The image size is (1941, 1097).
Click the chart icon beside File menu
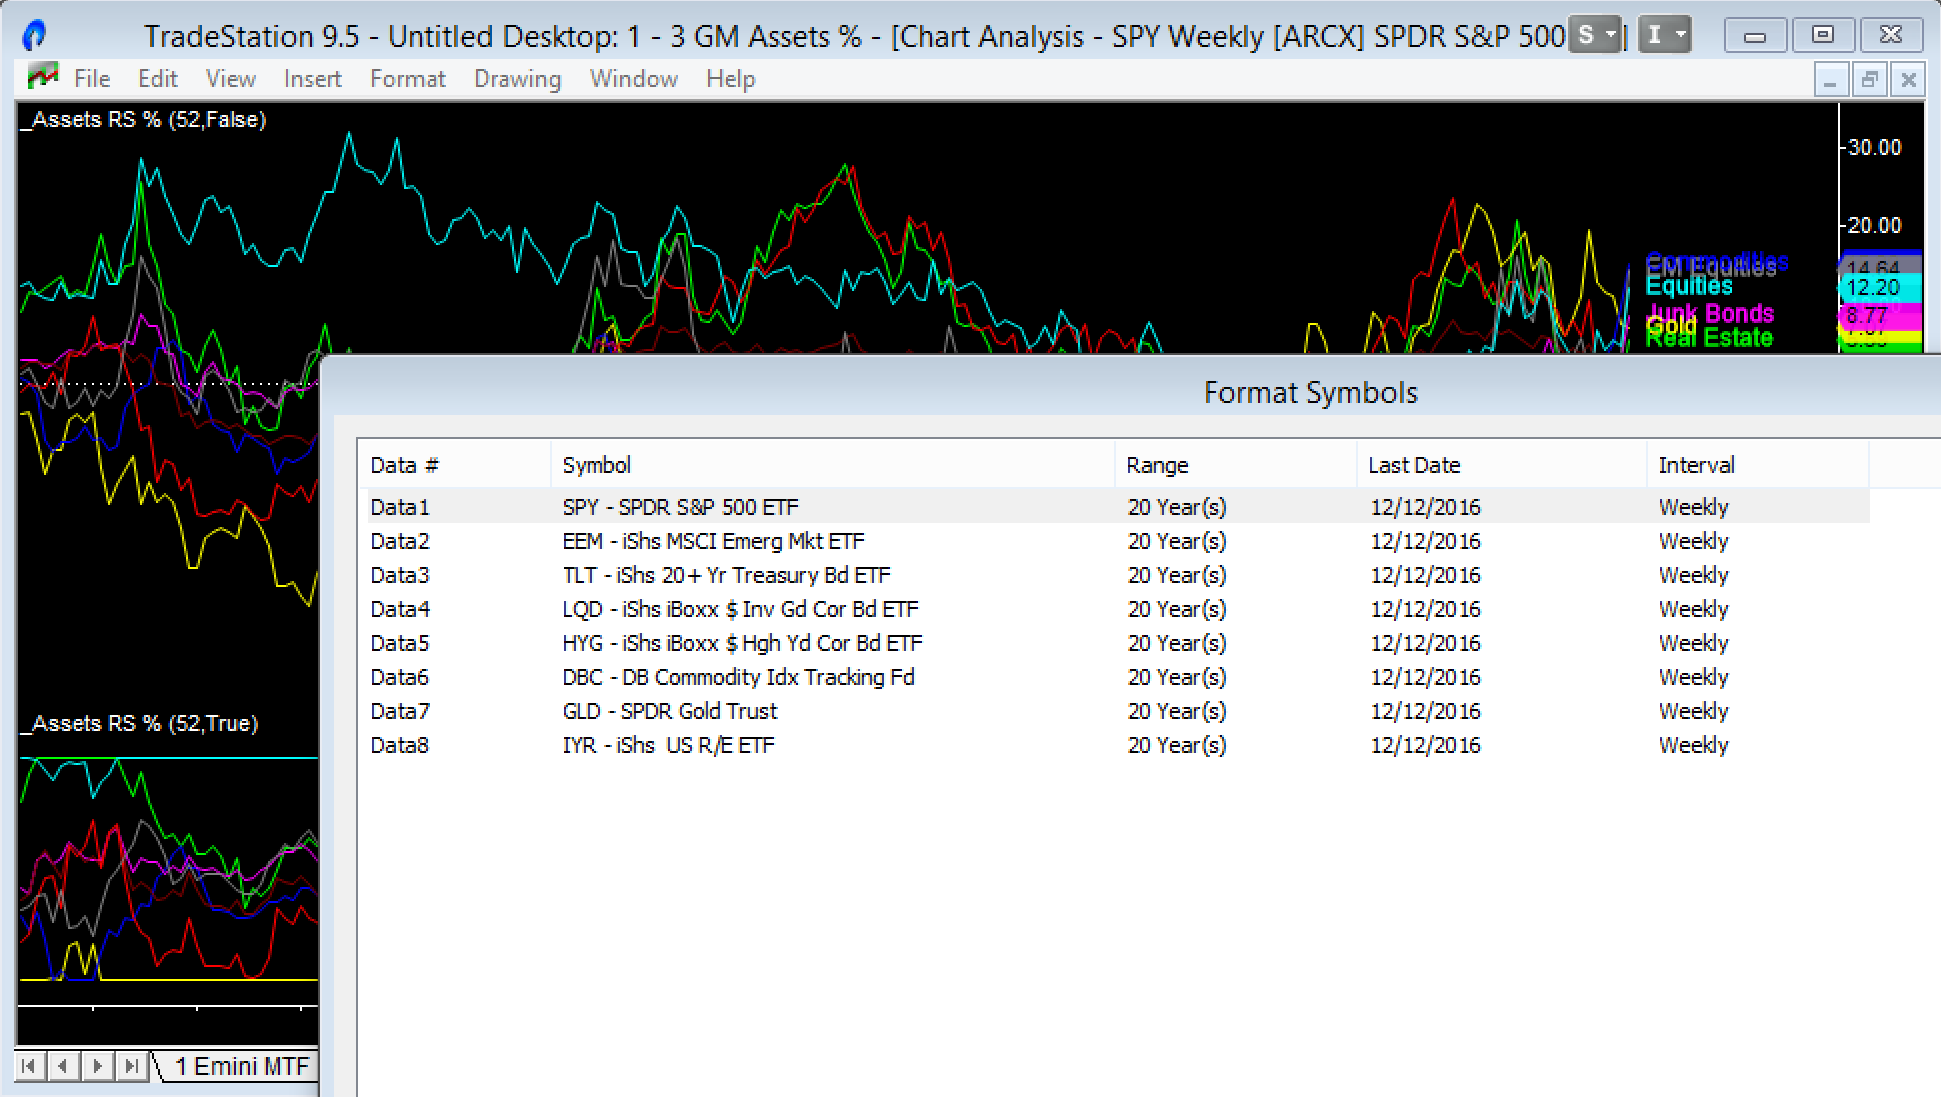(42, 77)
